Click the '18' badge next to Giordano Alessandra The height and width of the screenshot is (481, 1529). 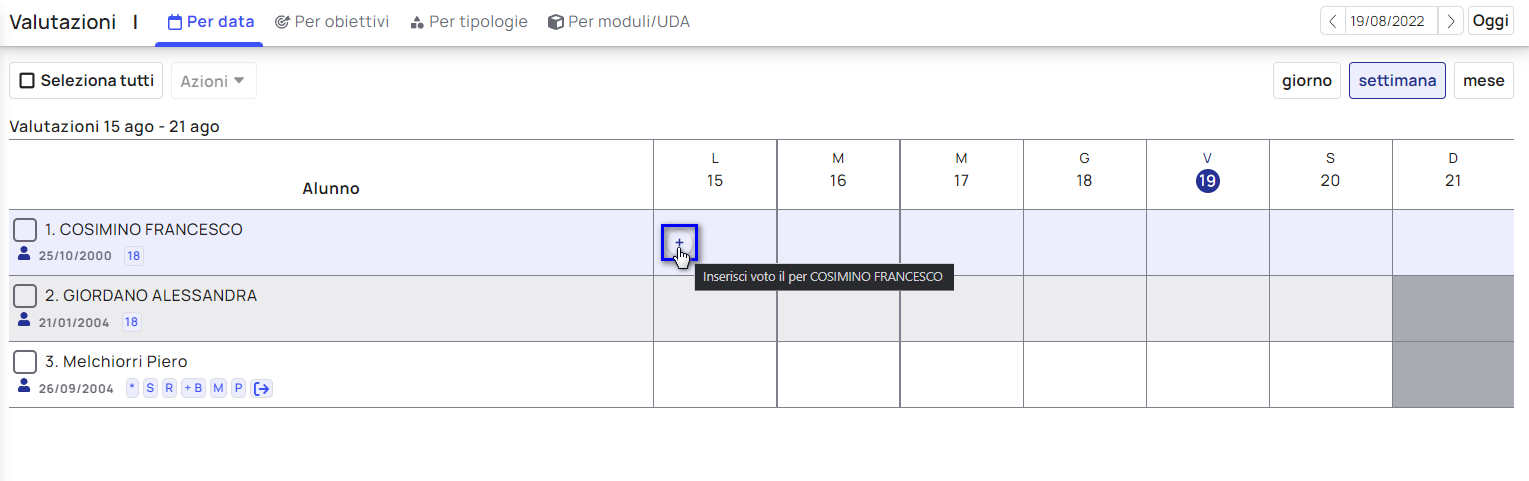(131, 322)
